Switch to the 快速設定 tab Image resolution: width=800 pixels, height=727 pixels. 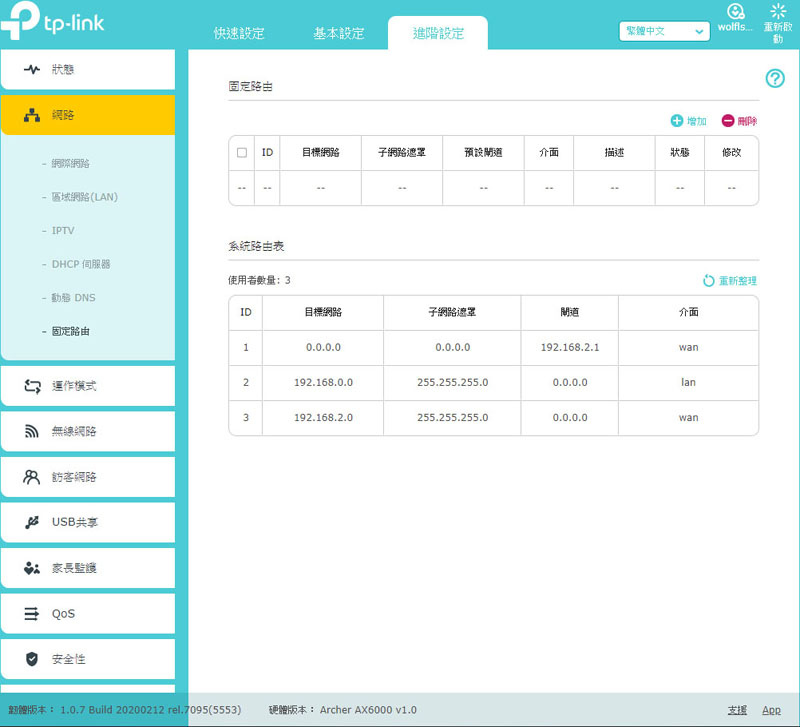239,33
